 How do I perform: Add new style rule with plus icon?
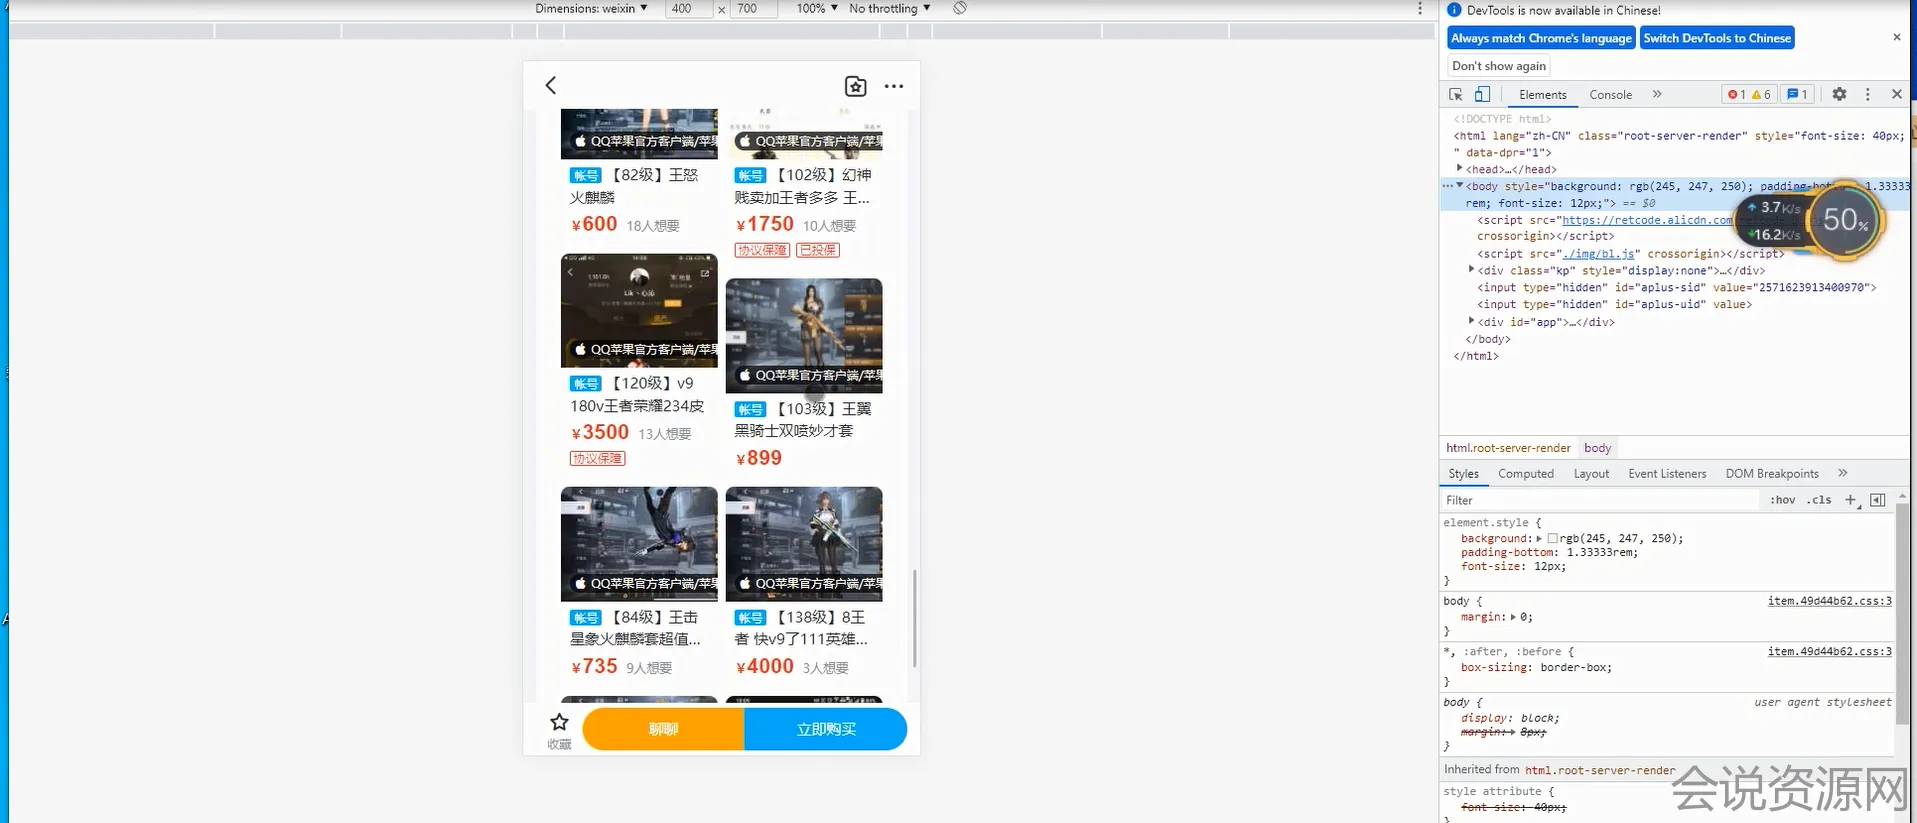[1850, 500]
